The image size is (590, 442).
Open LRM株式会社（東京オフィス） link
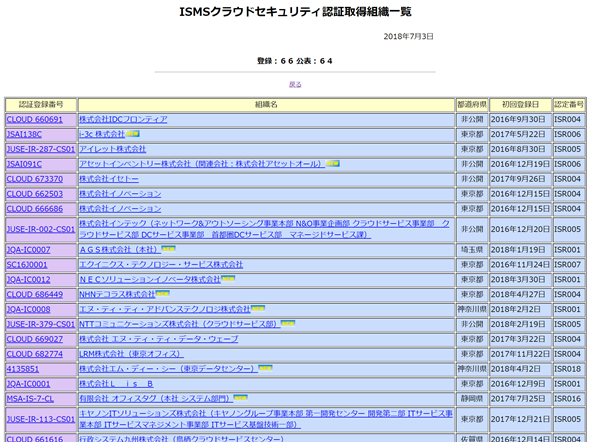131,354
